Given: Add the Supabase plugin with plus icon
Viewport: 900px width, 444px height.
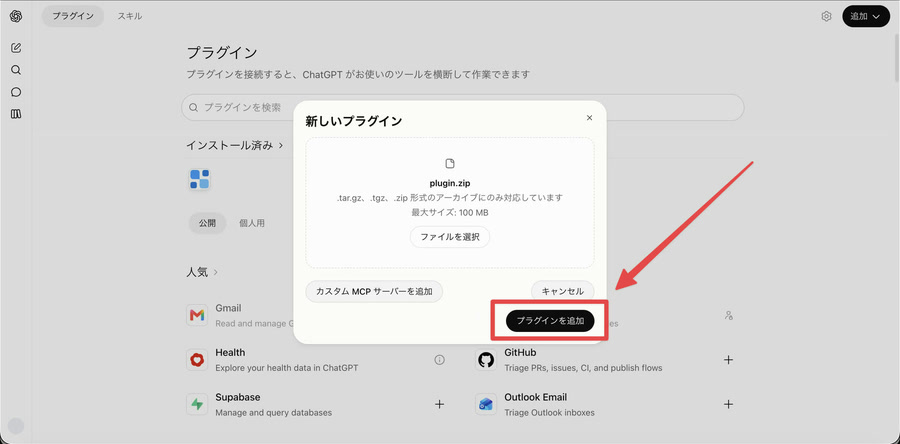Looking at the screenshot, I should (x=440, y=404).
